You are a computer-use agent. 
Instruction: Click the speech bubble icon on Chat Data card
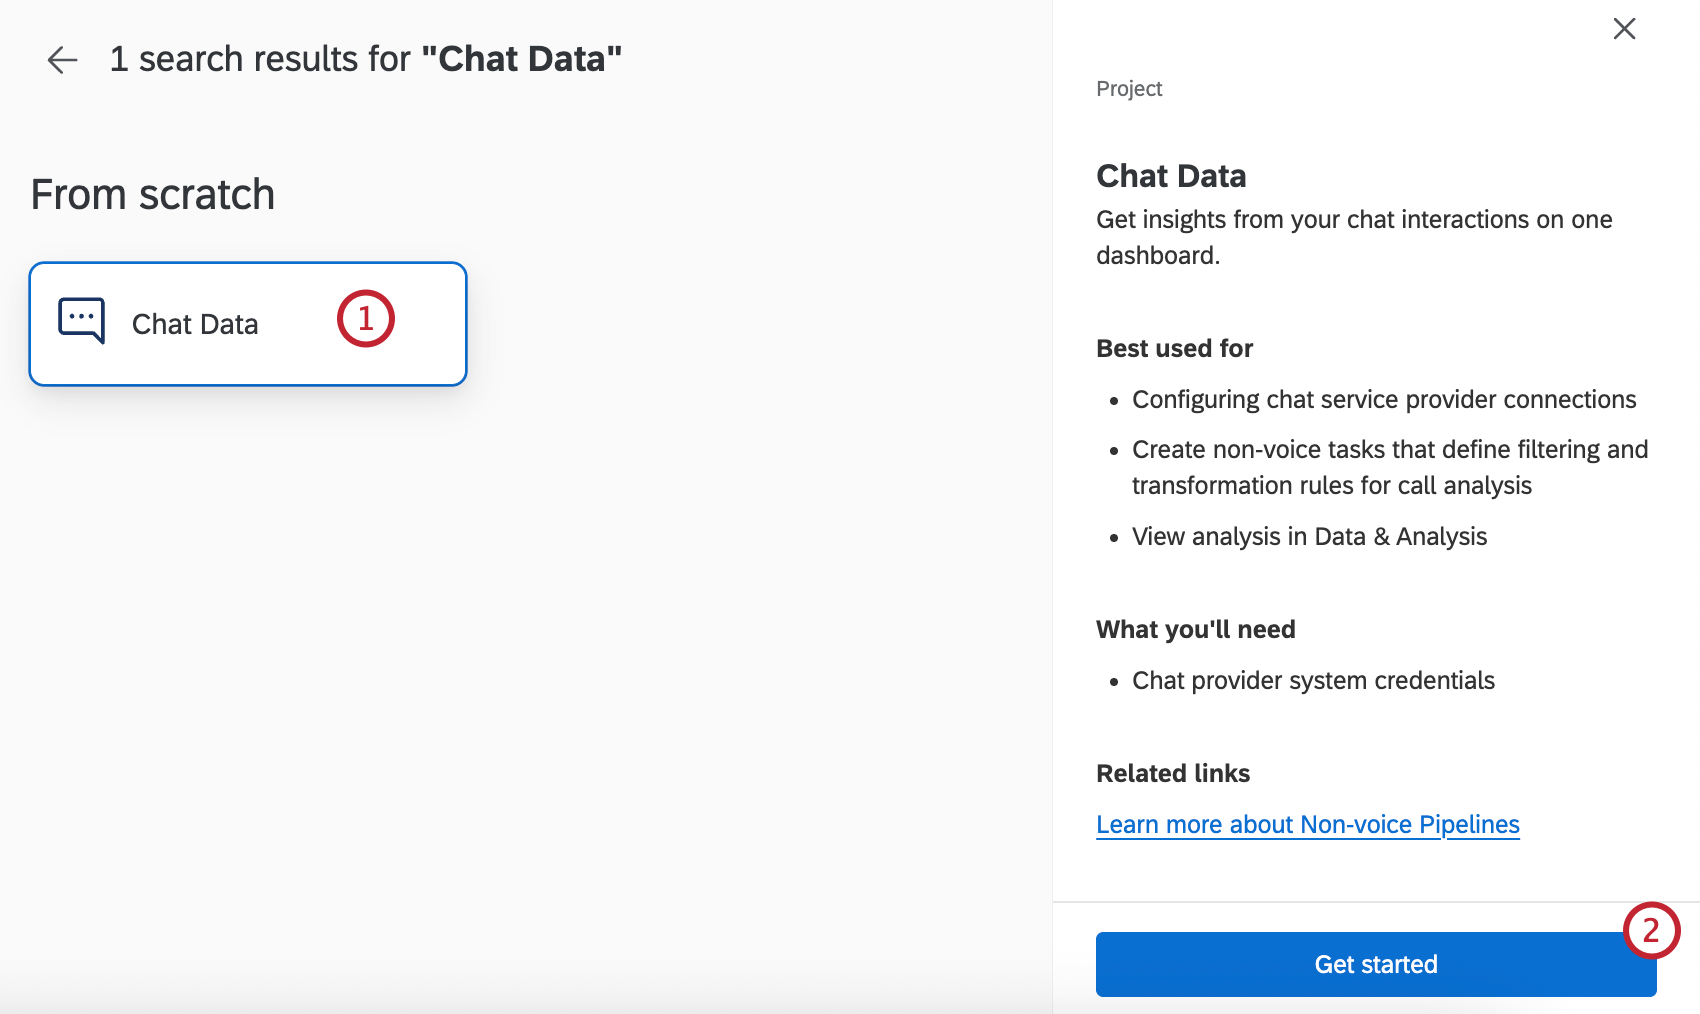81,321
